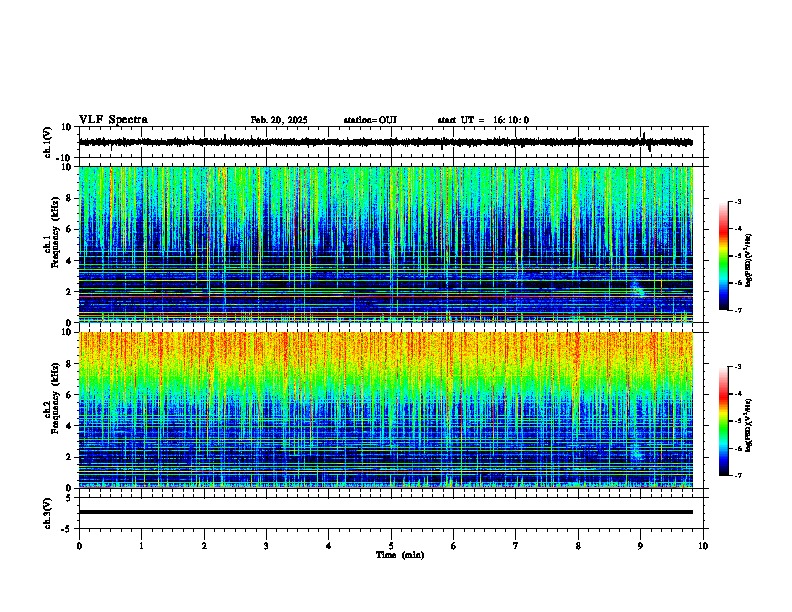Select the "ch.3(V)" axis label
Viewport: 792px width, 612px height.
48,513
